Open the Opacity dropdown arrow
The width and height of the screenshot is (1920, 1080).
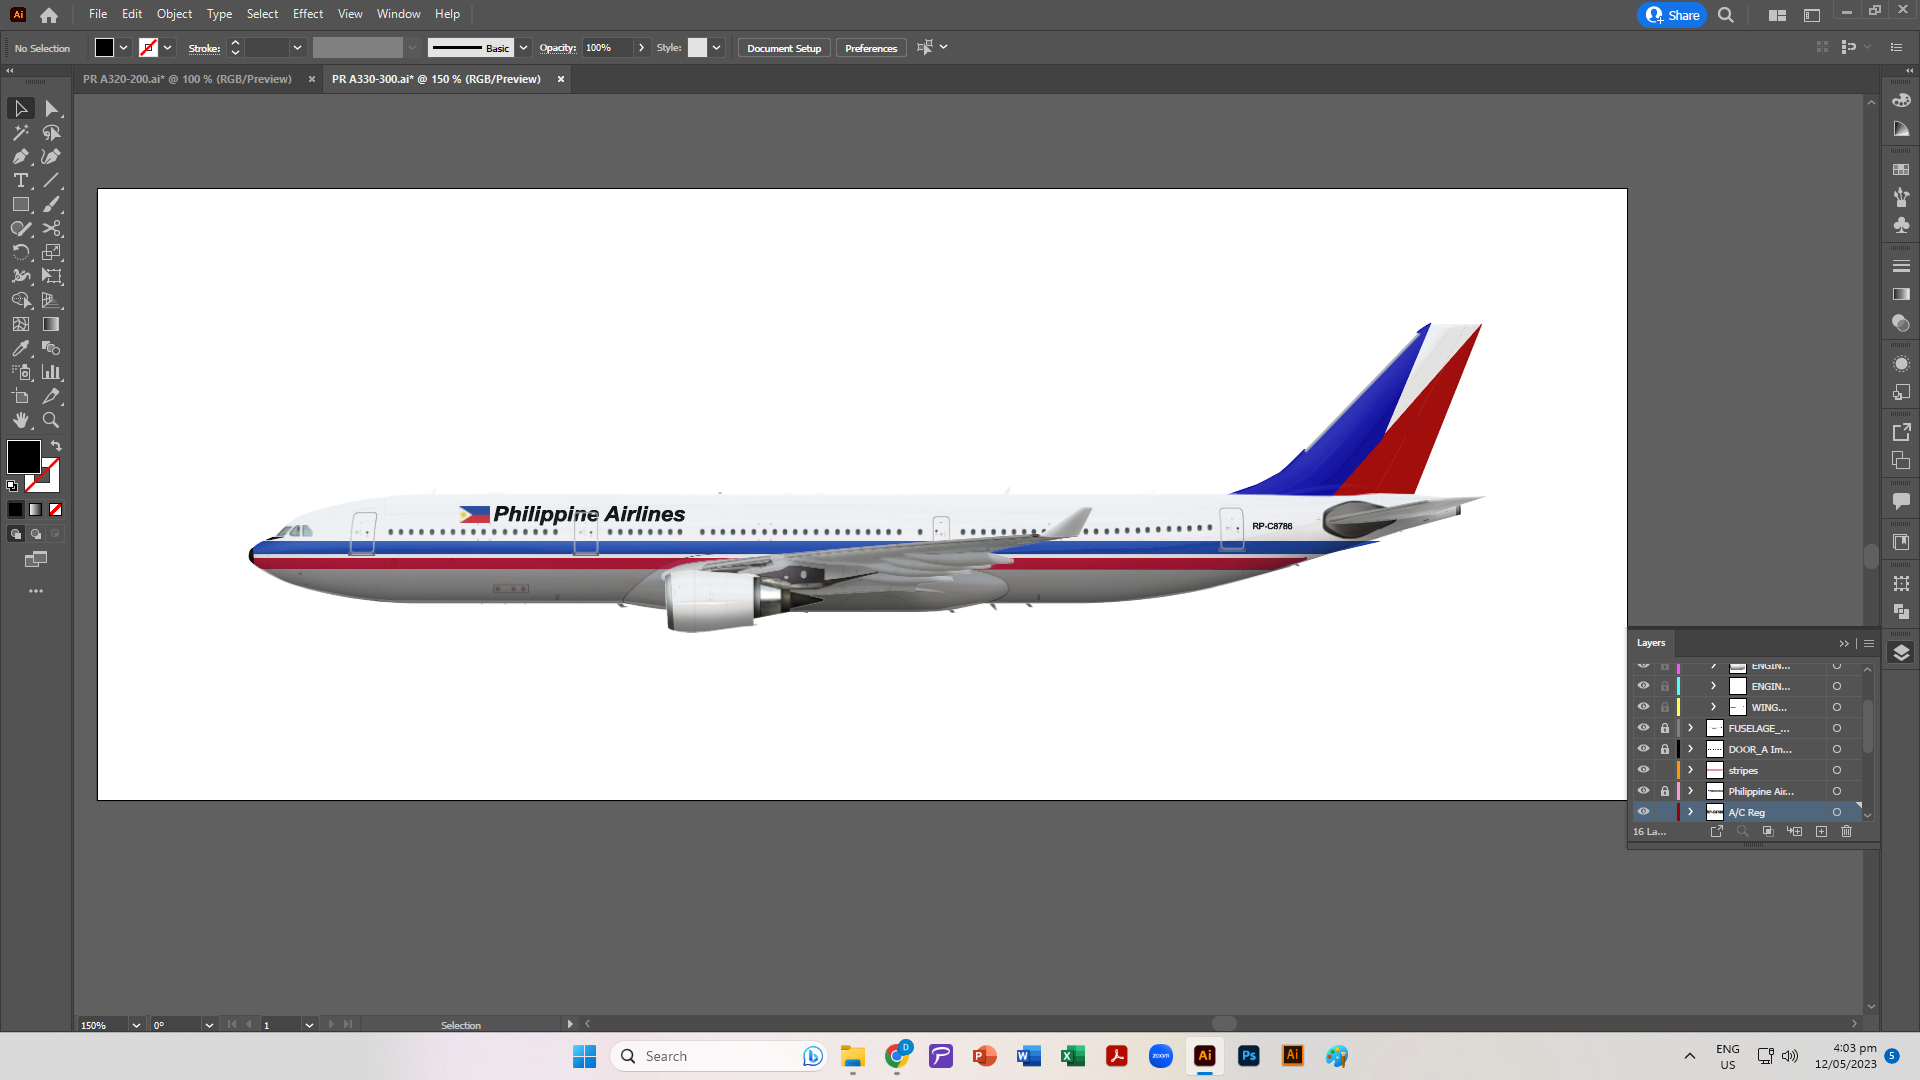click(642, 48)
